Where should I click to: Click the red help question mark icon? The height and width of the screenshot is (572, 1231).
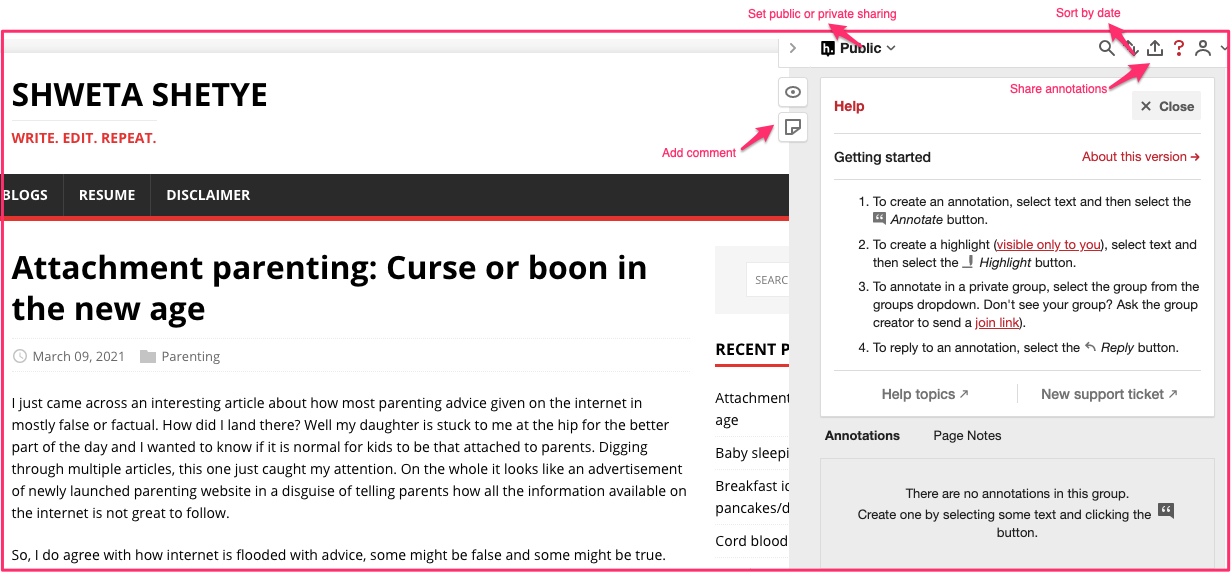coord(1179,48)
